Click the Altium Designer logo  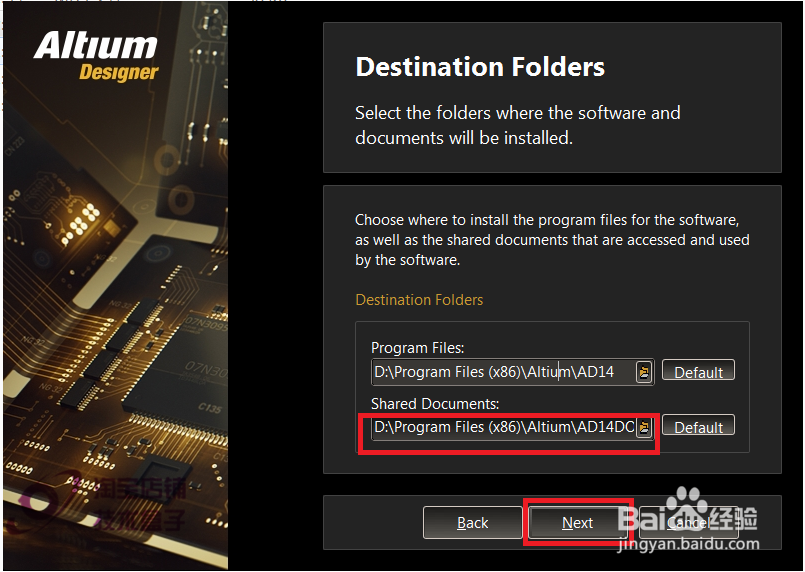click(x=96, y=56)
